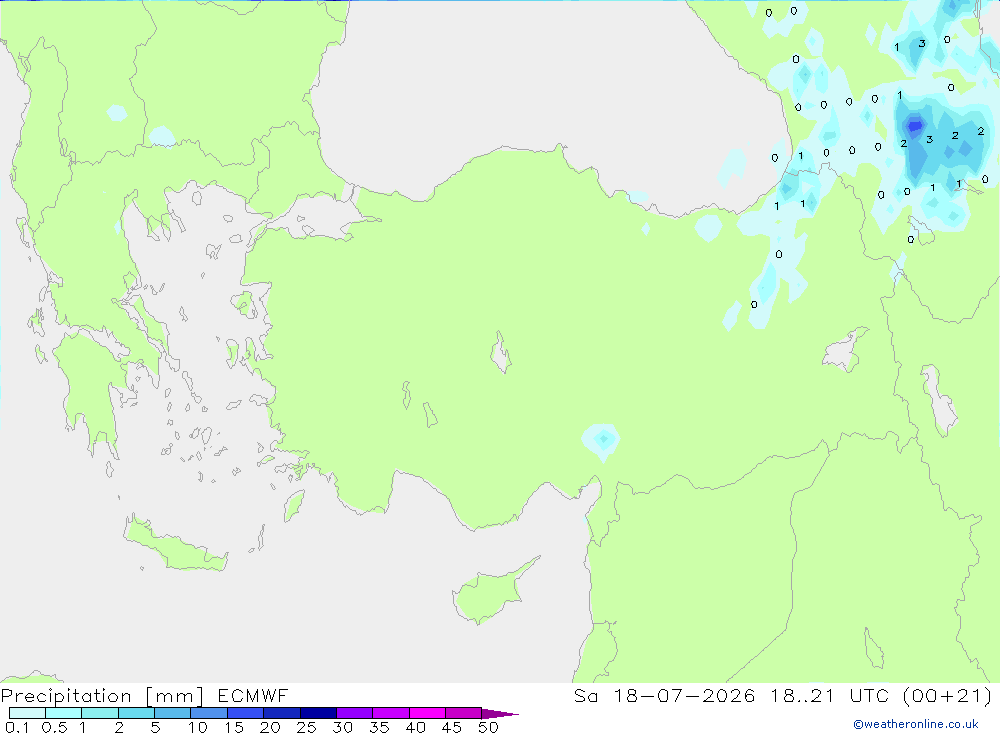Click the over-50 arrow tip of legend
Screen dimensions: 1000x733
click(500, 714)
